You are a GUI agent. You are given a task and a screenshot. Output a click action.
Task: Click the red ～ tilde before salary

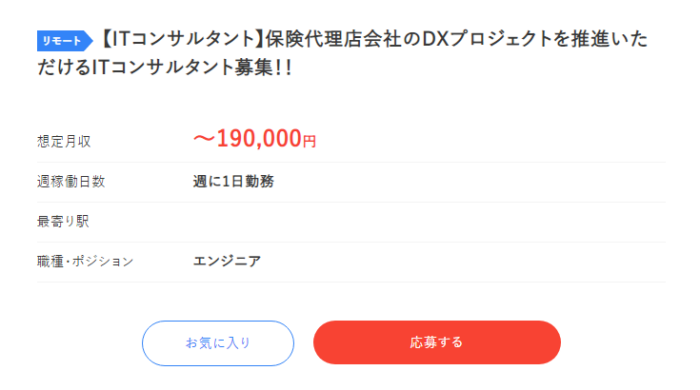click(x=204, y=139)
